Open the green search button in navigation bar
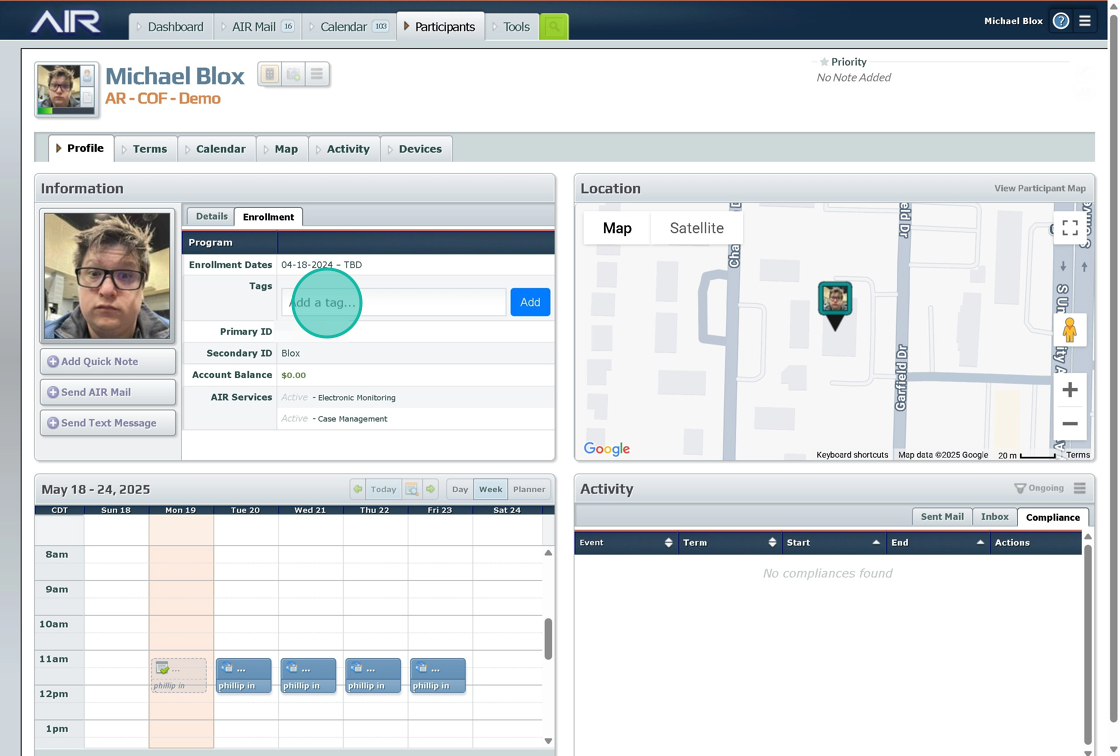Screen dimensions: 1120x756 click(554, 26)
